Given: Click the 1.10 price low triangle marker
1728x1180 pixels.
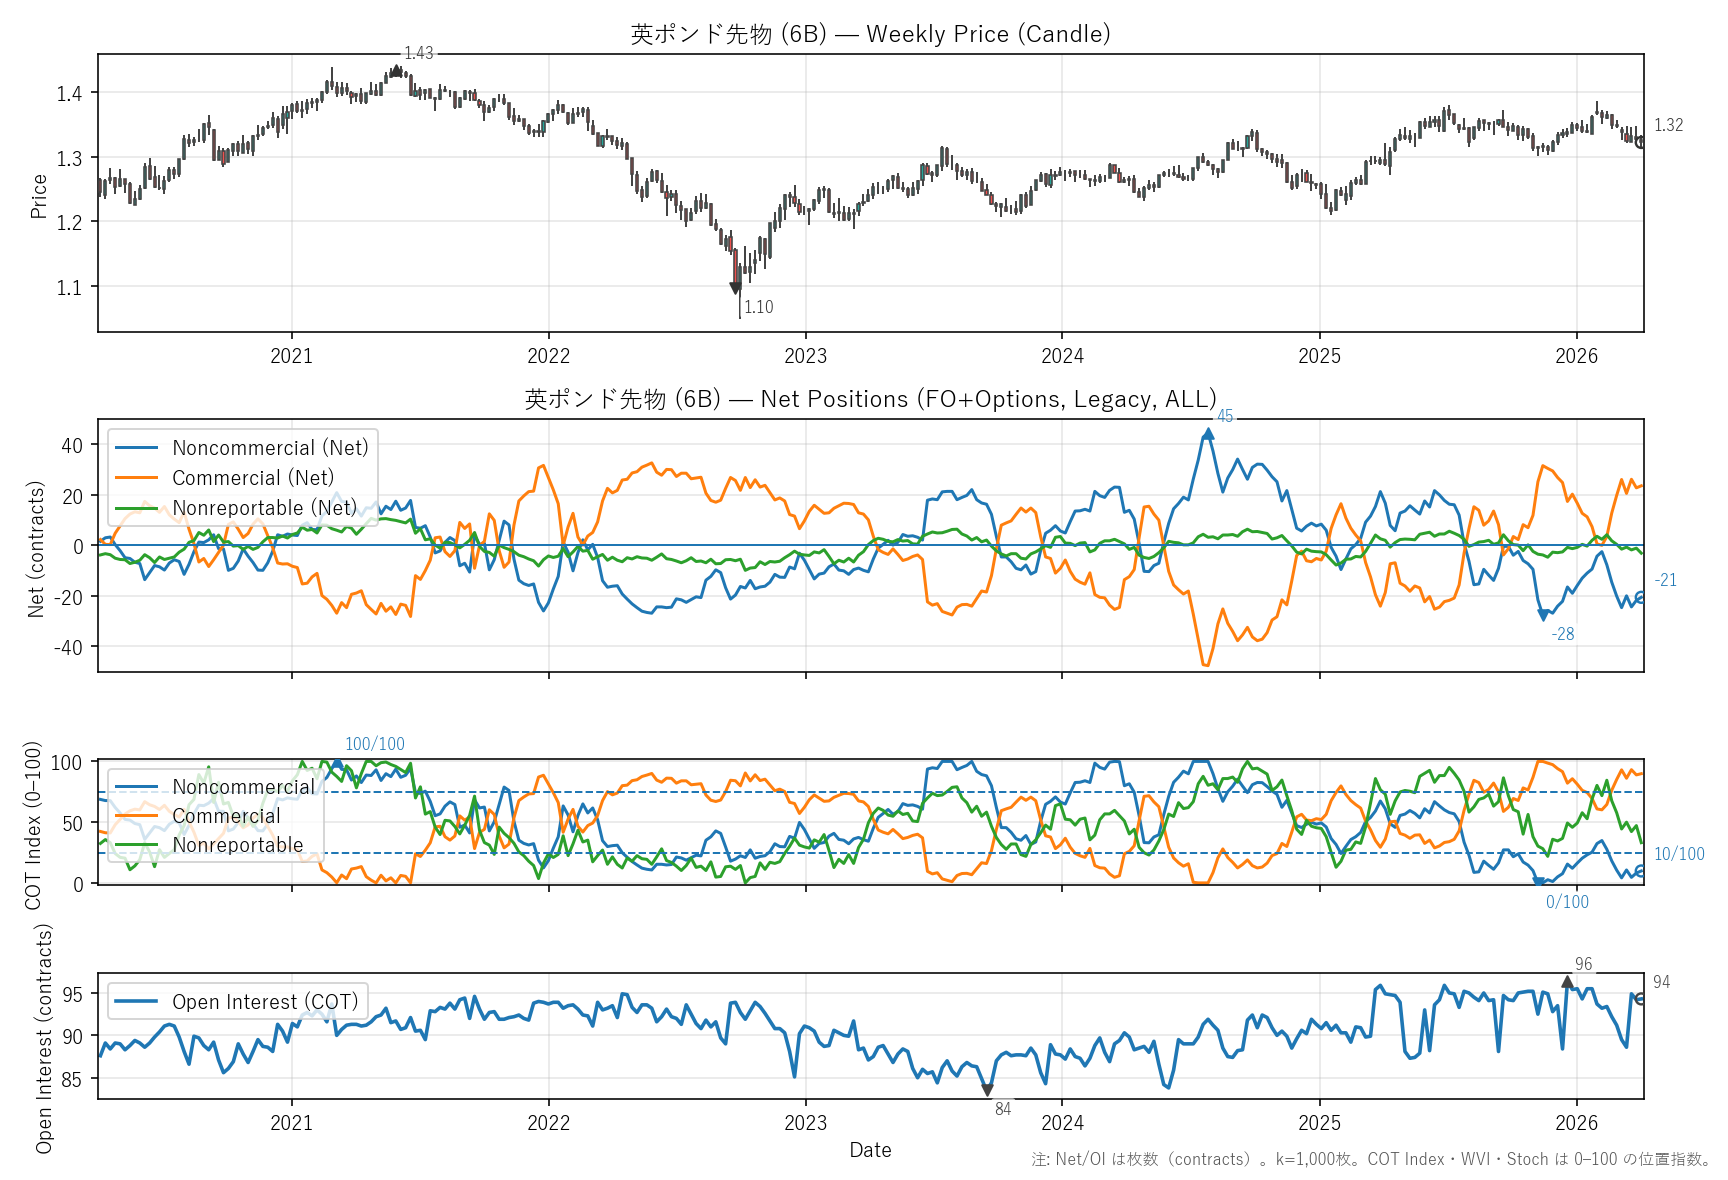Looking at the screenshot, I should pyautogui.click(x=736, y=289).
